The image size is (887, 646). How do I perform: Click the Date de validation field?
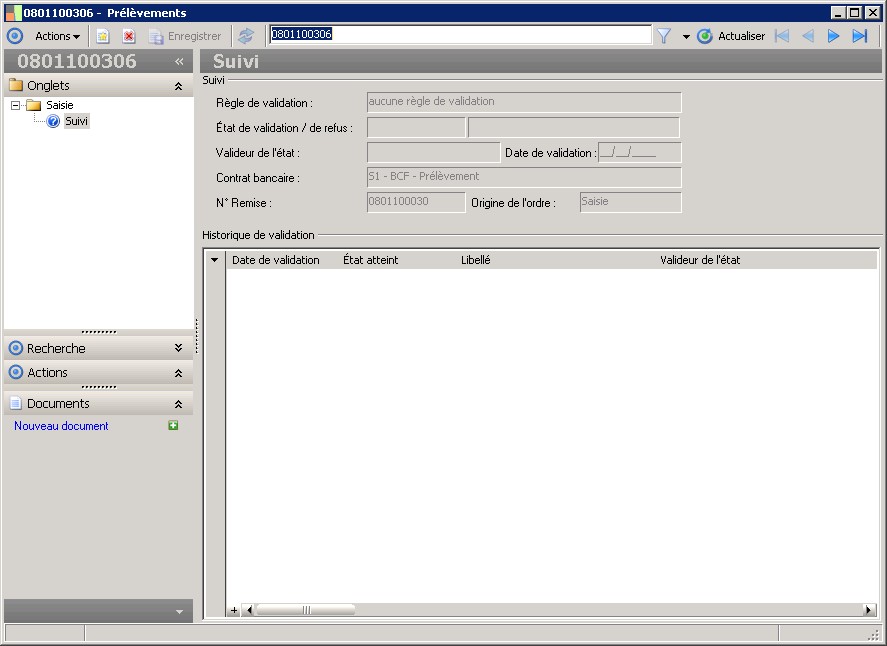(x=639, y=152)
